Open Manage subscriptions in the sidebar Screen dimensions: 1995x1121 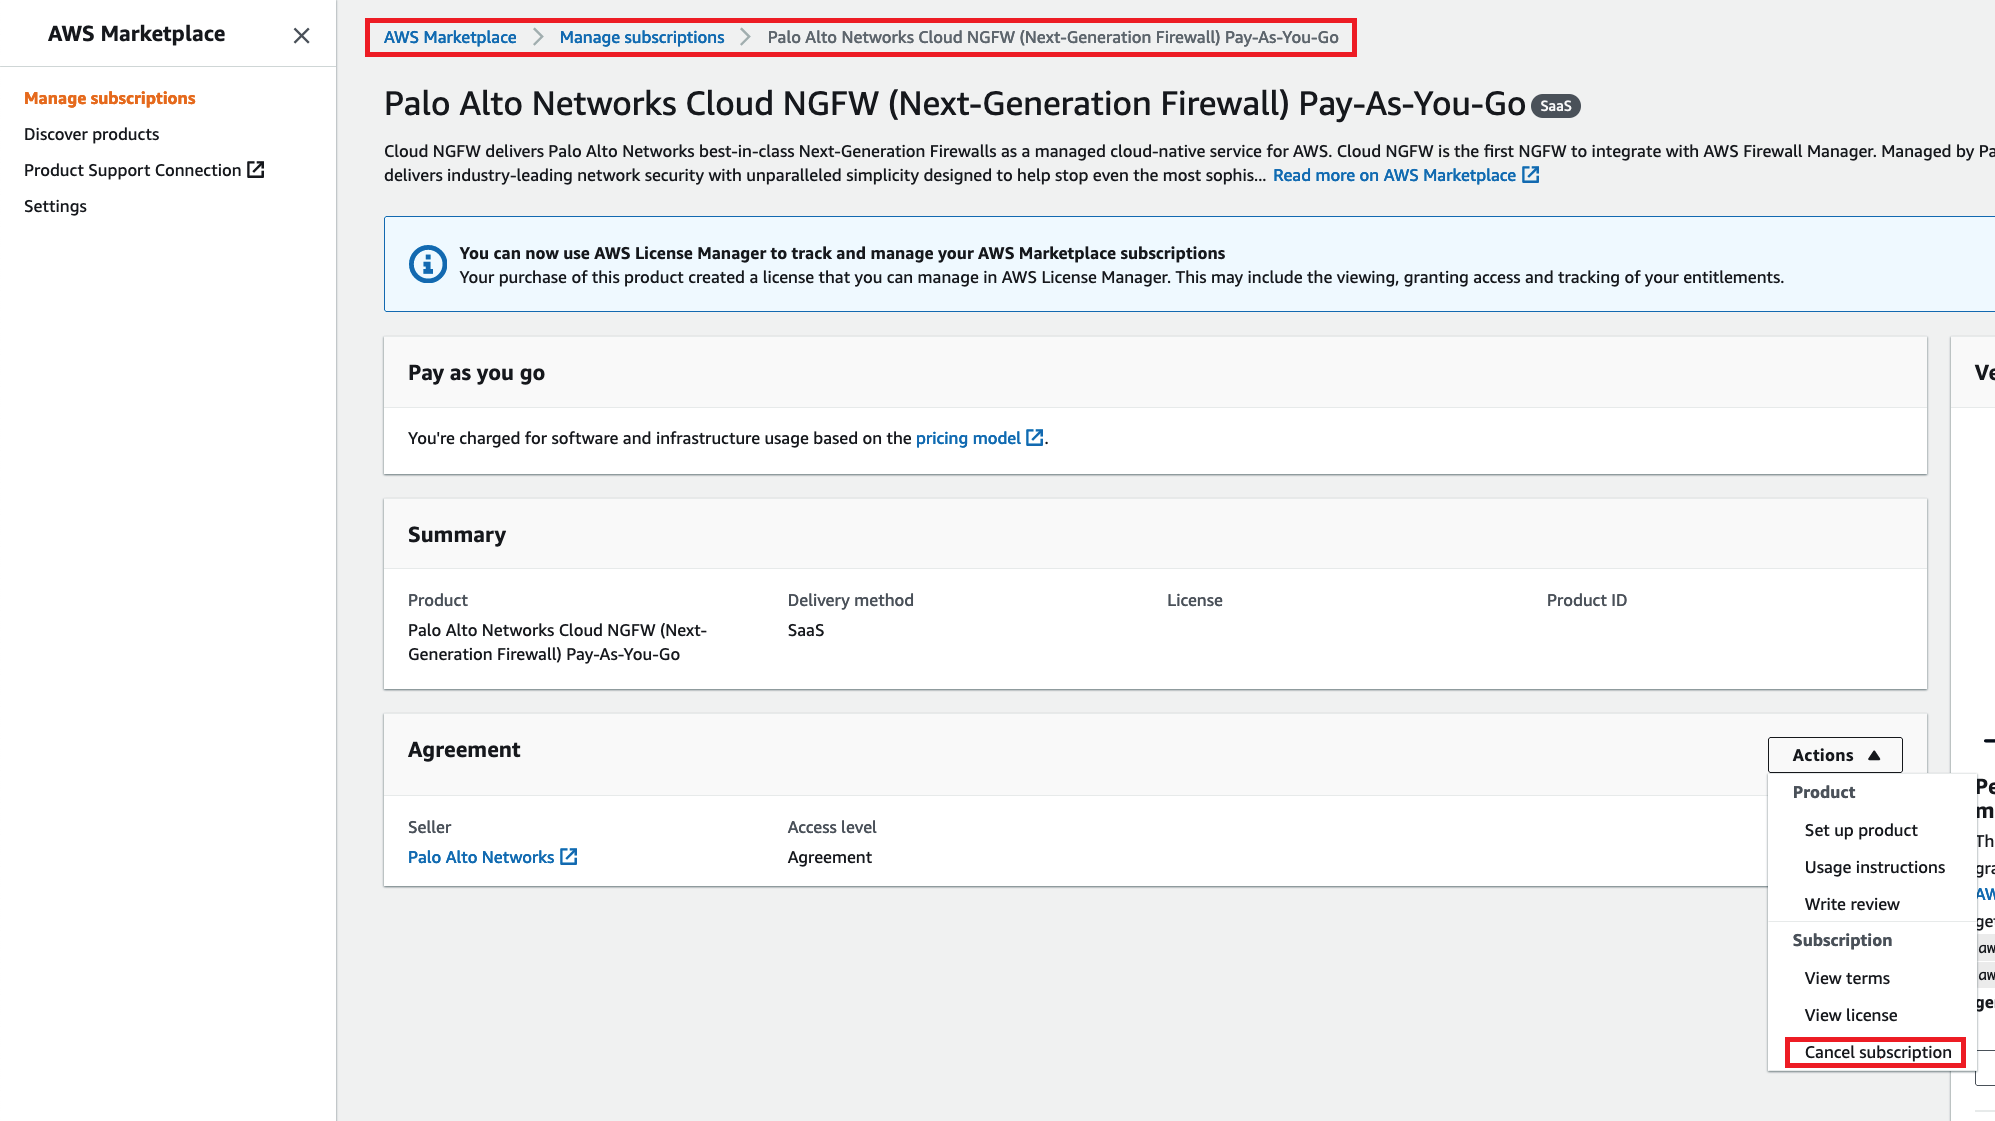[110, 98]
